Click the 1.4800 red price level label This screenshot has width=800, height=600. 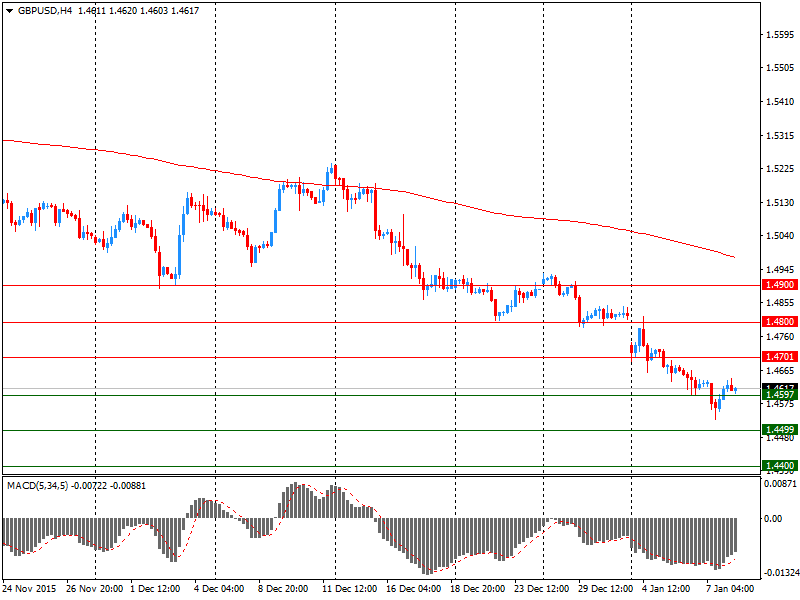(x=780, y=321)
